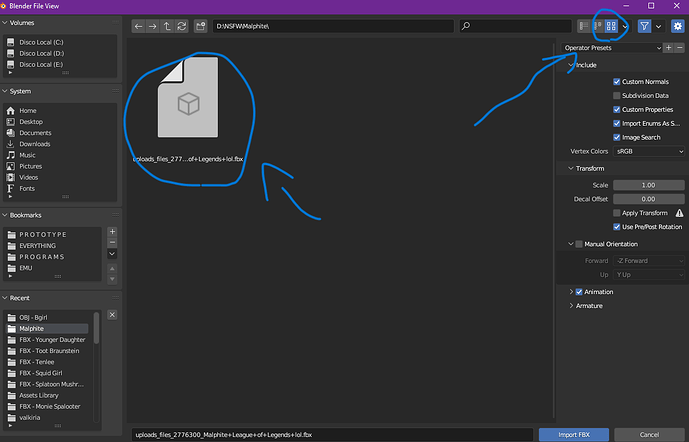Collapse the Volumes panel

[x=5, y=22]
